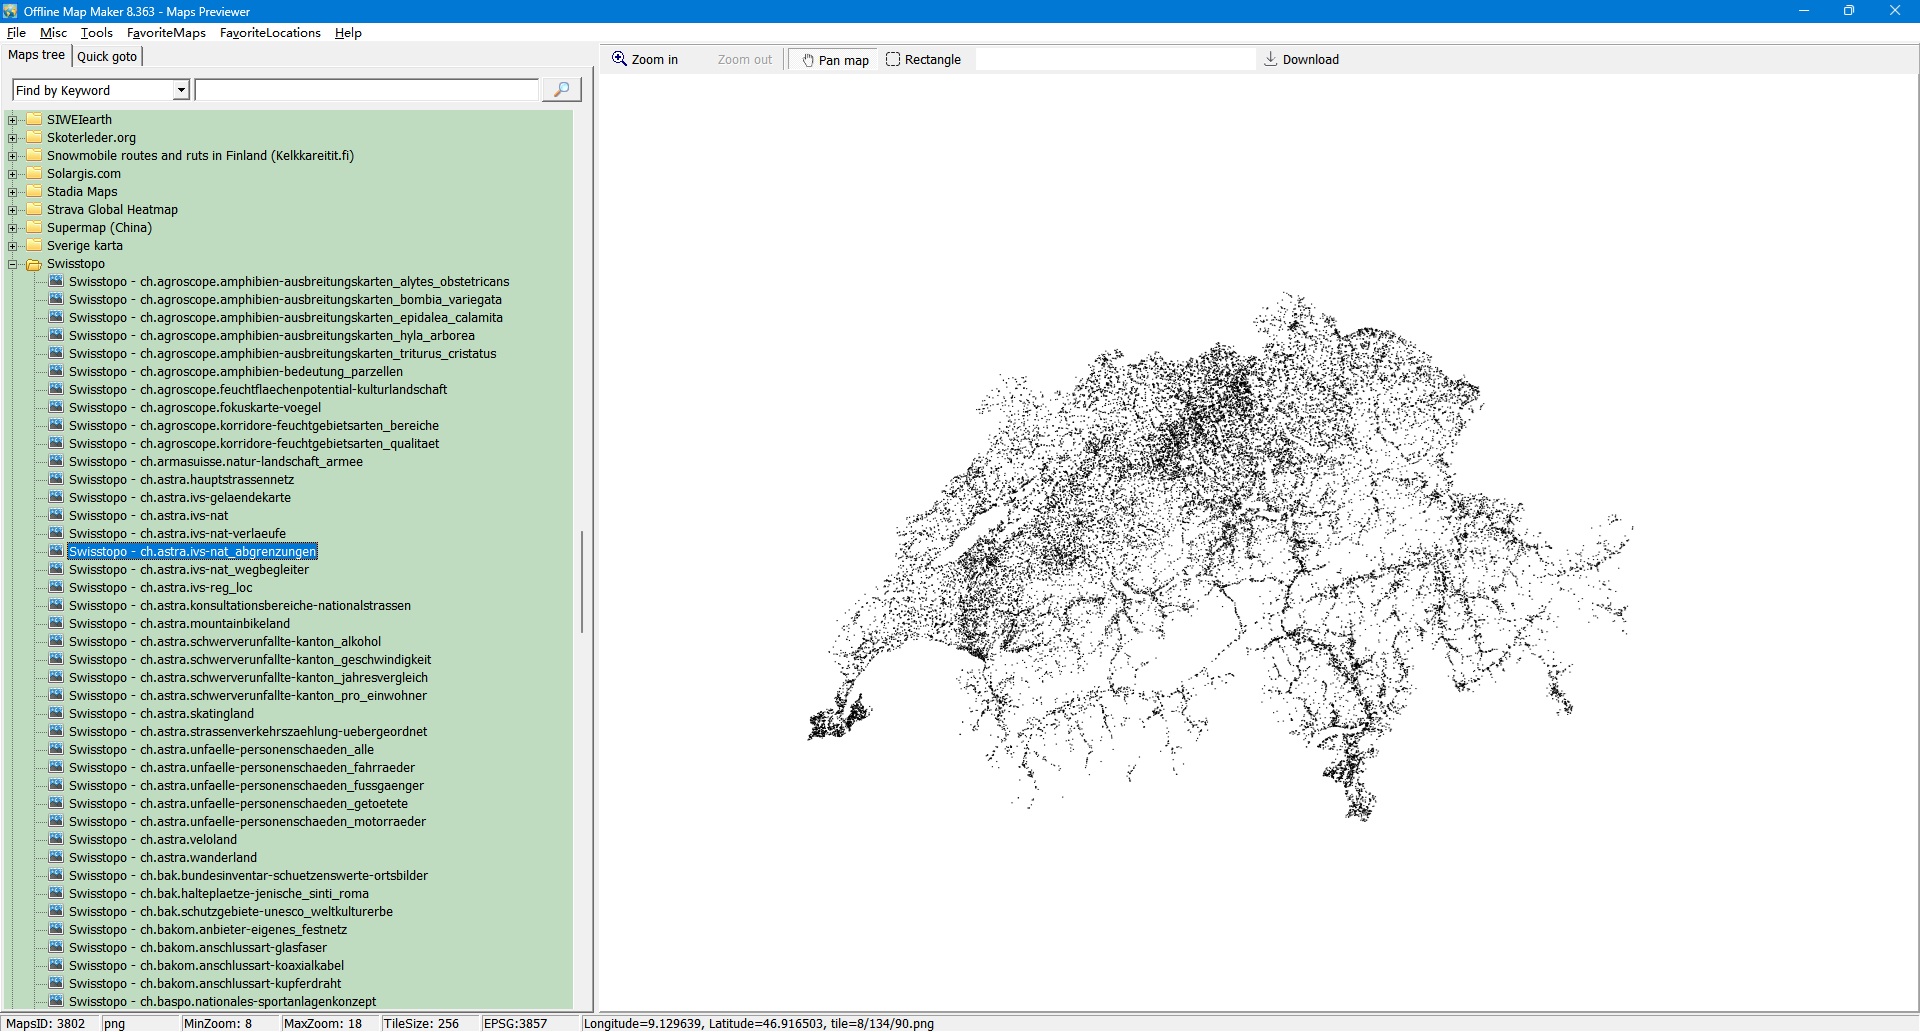
Task: Activate the Rectangle selection tool
Action: tap(923, 60)
